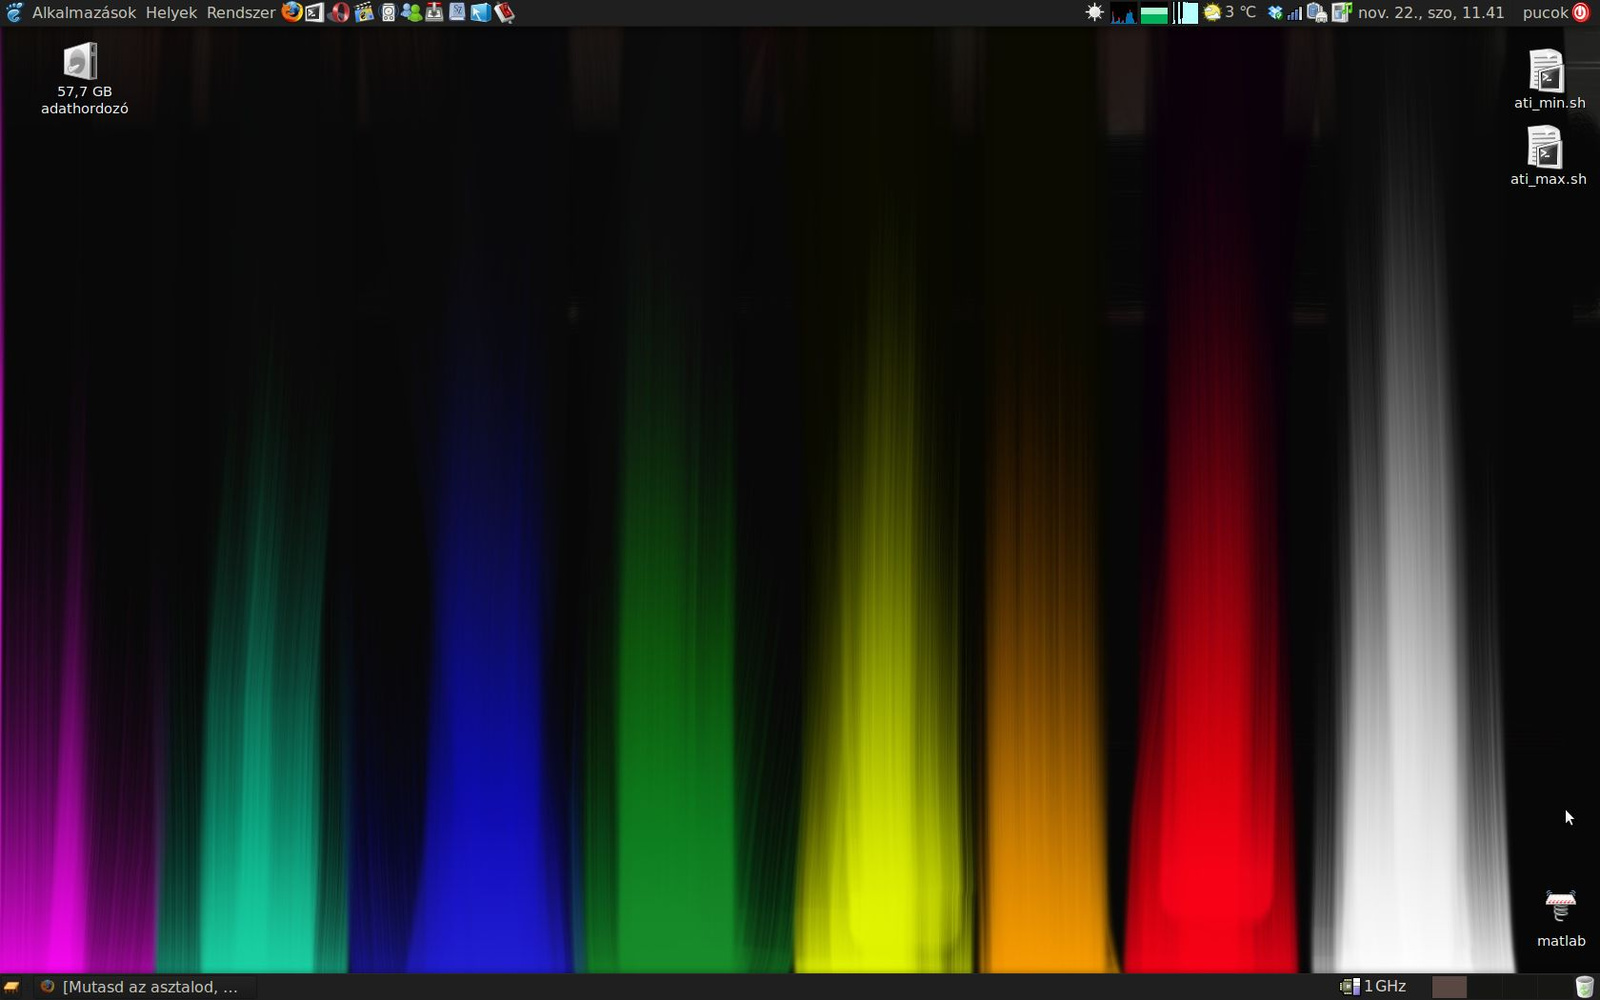Click the network signal strength icon

1294,13
